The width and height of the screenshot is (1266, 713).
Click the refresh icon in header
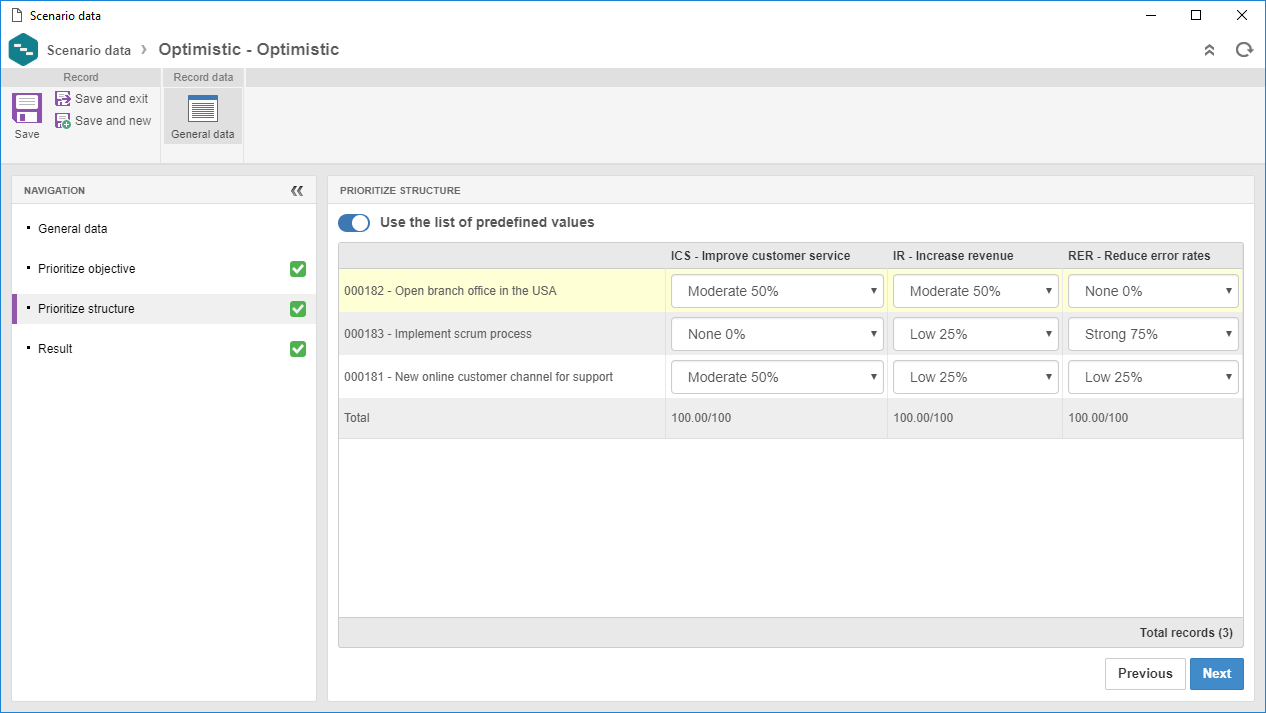[x=1244, y=50]
